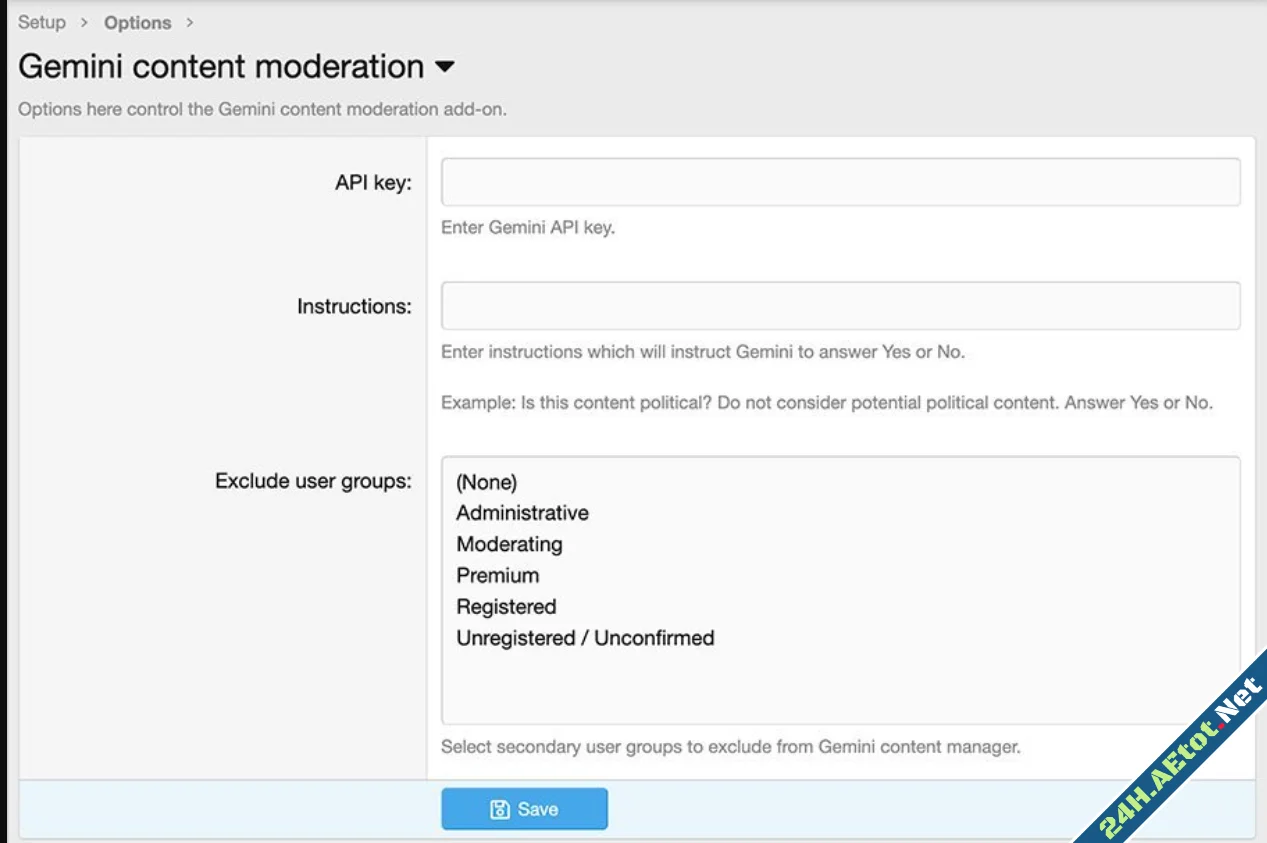The height and width of the screenshot is (843, 1267).
Task: Click the floppy disk icon on Save
Action: 500,810
